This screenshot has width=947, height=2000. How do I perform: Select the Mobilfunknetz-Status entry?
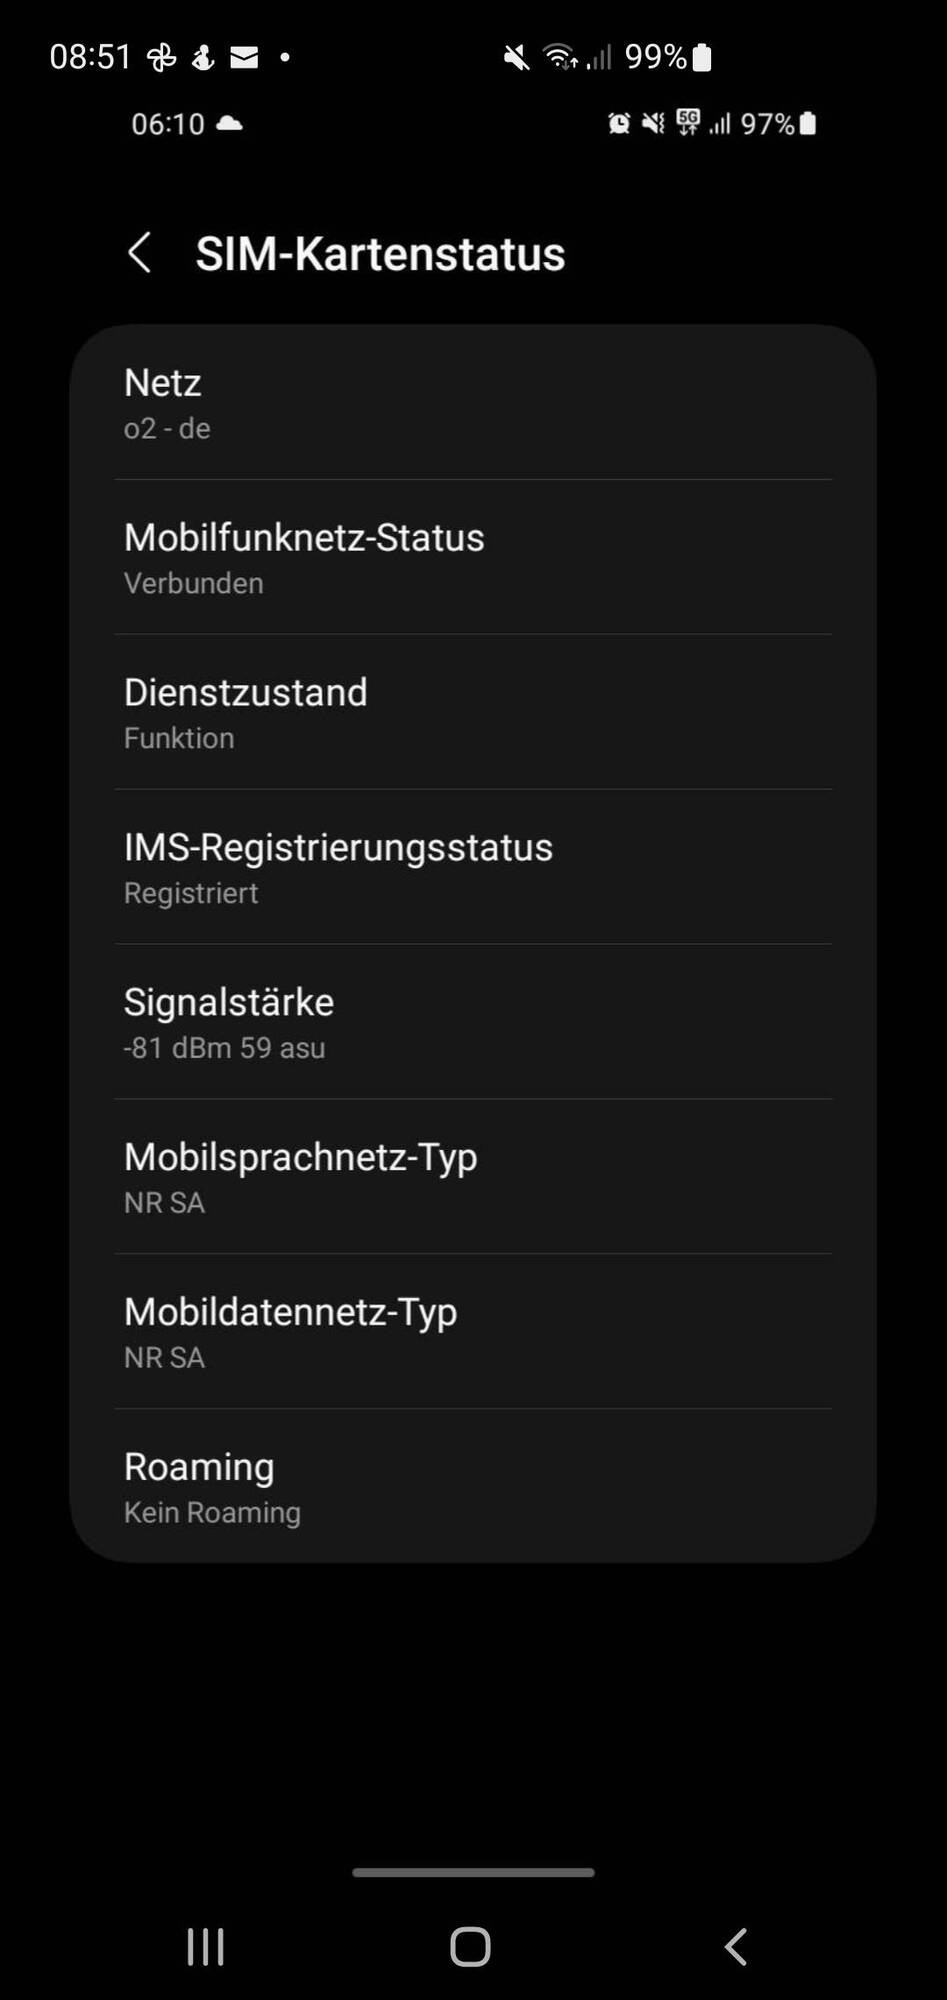pos(473,558)
